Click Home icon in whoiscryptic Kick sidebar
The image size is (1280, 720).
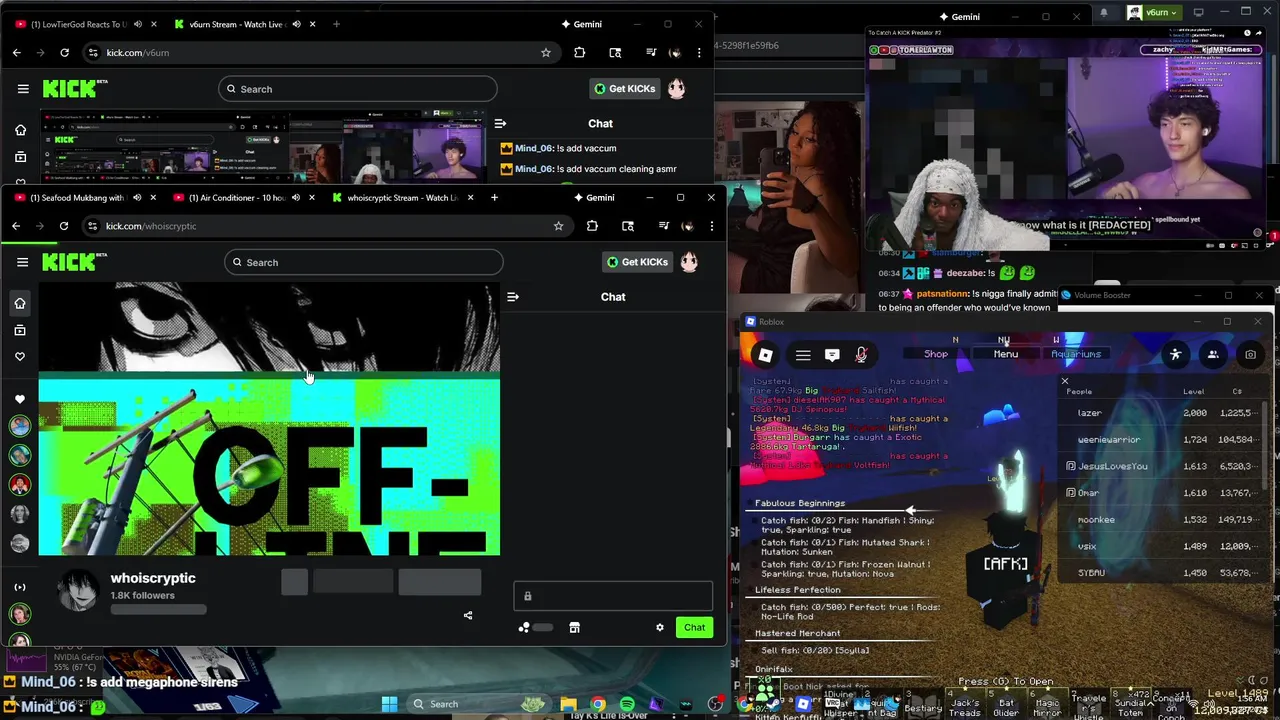click(20, 303)
